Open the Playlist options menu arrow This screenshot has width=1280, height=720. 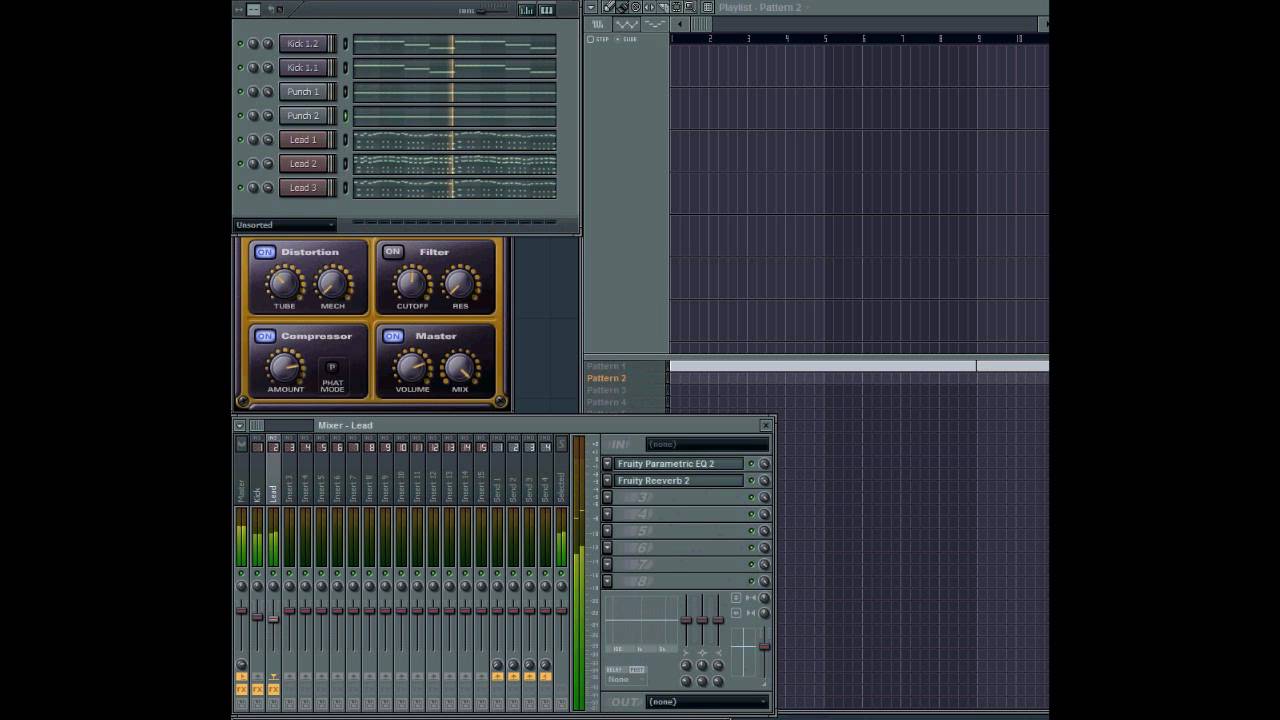pos(591,7)
